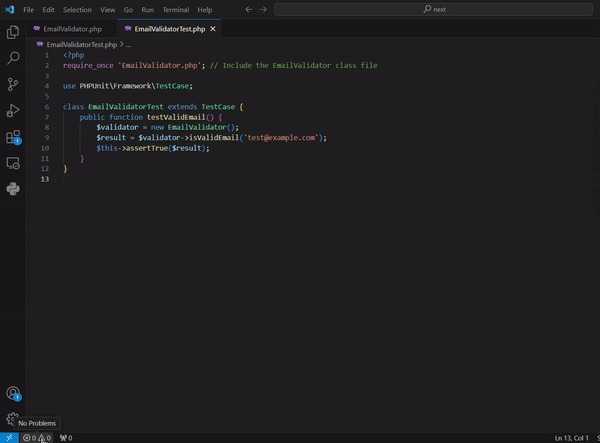Click the assertTrue call on line 10

(x=147, y=148)
